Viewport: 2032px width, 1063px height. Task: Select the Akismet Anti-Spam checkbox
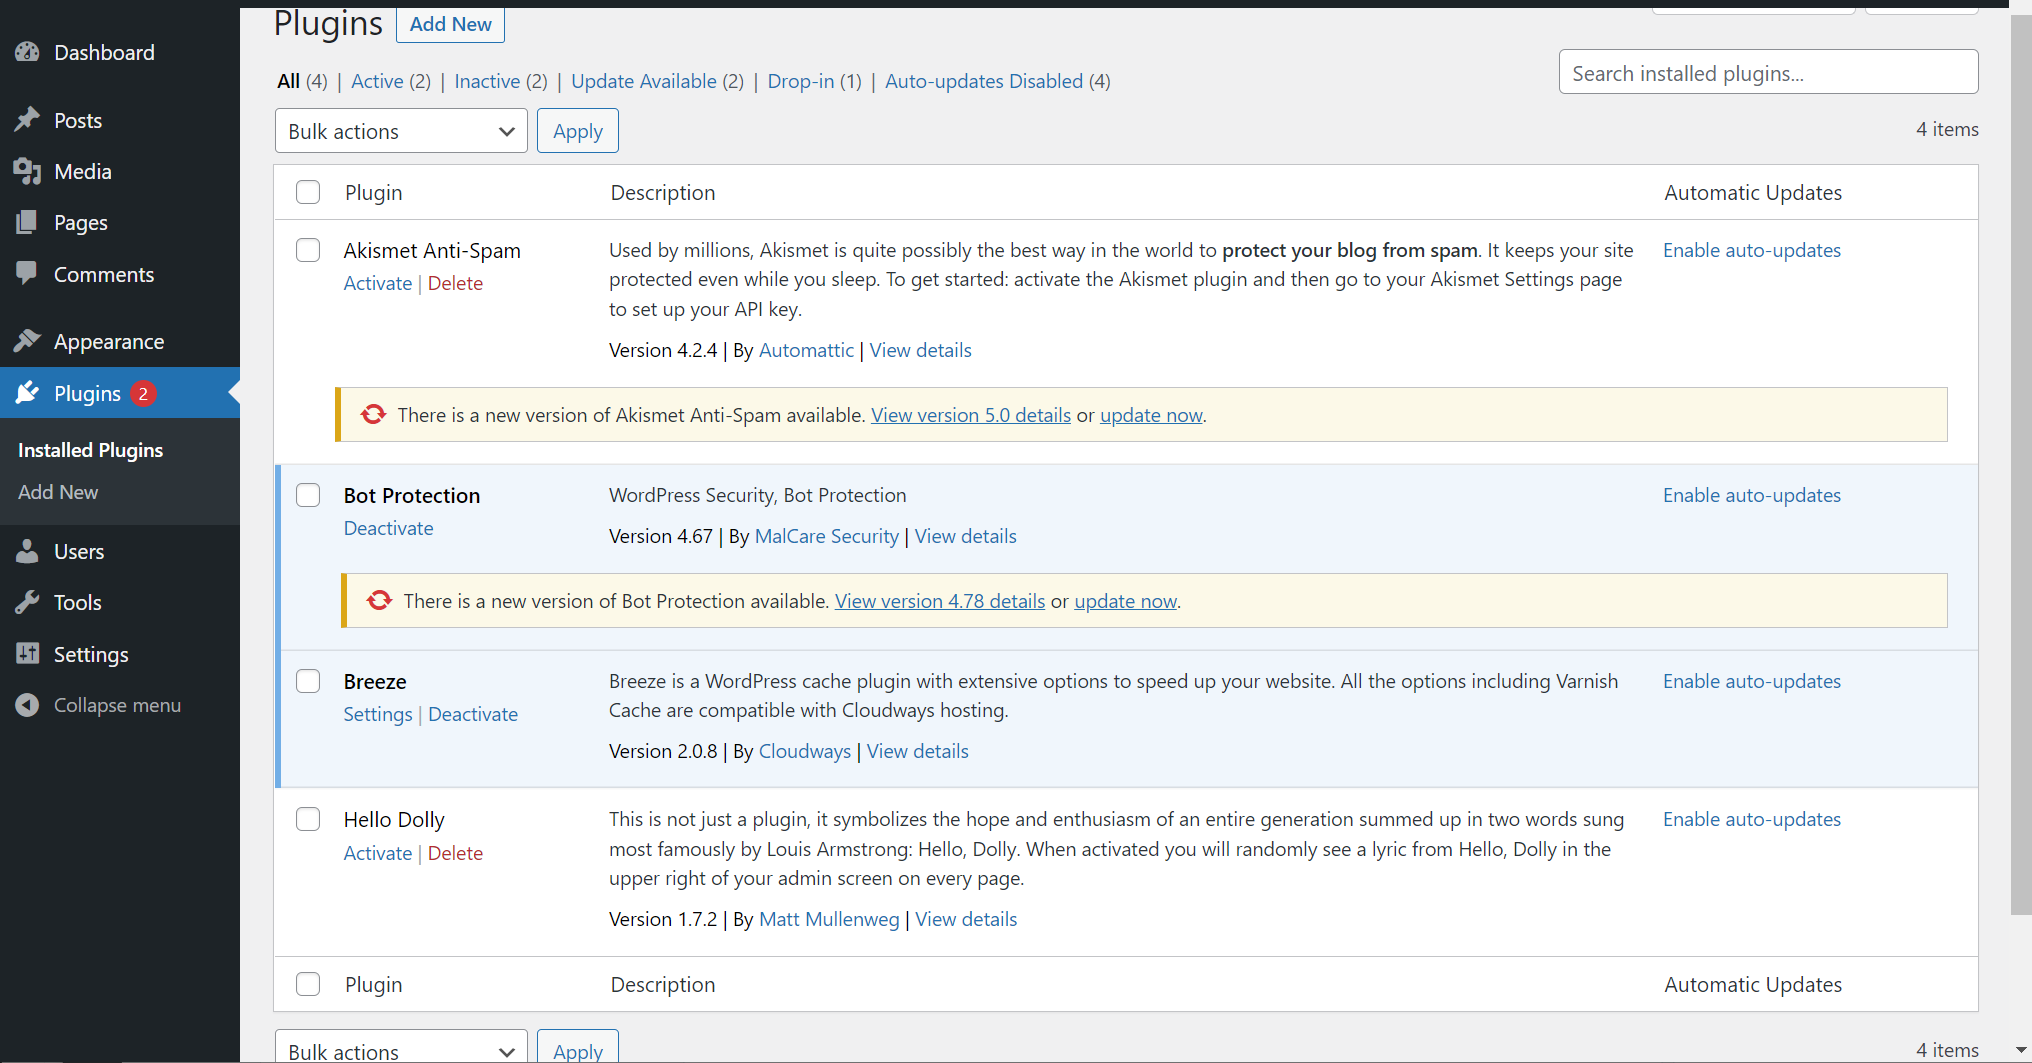click(x=308, y=250)
